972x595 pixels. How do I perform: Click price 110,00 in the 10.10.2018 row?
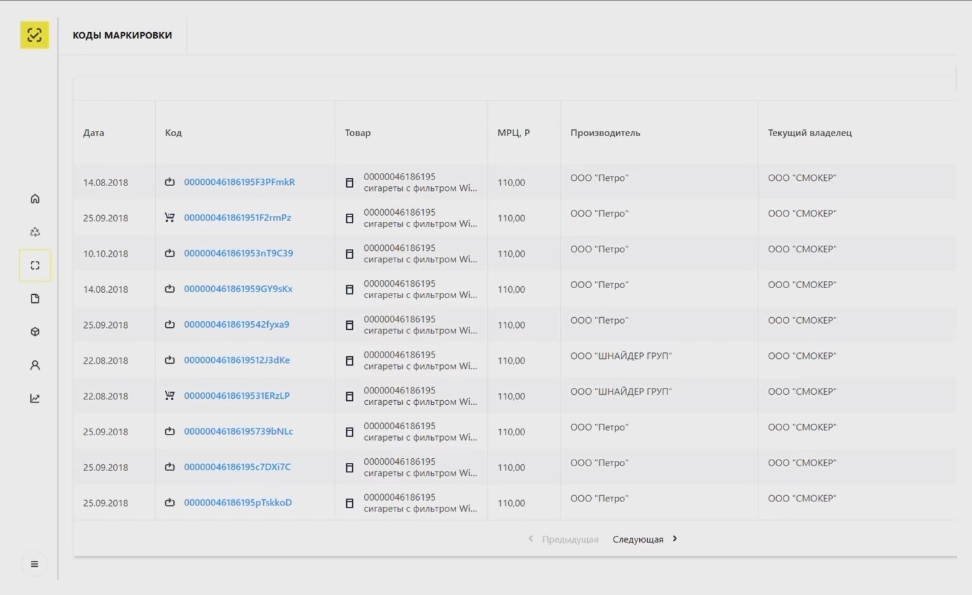pyautogui.click(x=511, y=253)
